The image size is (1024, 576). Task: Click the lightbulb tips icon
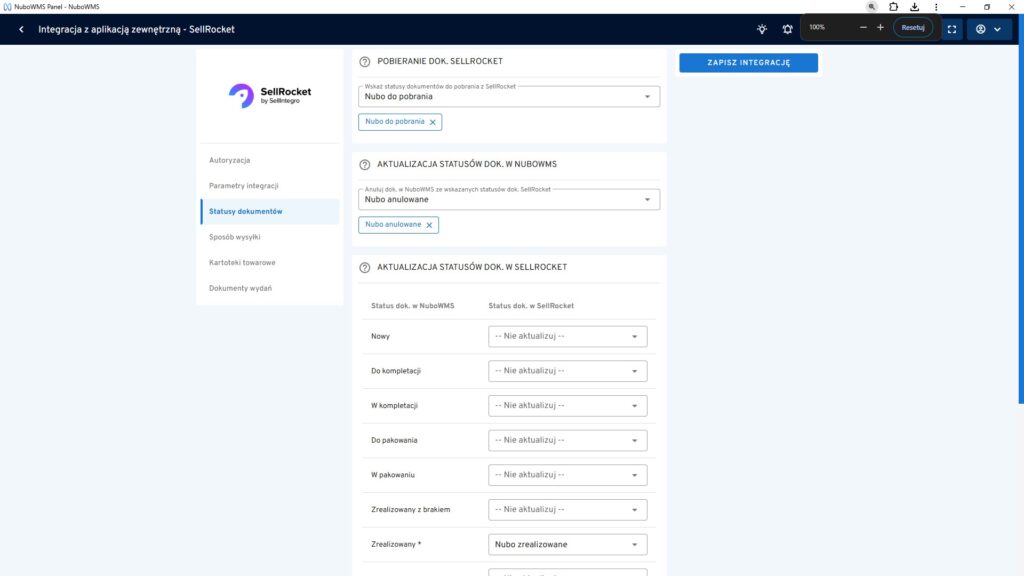point(762,29)
